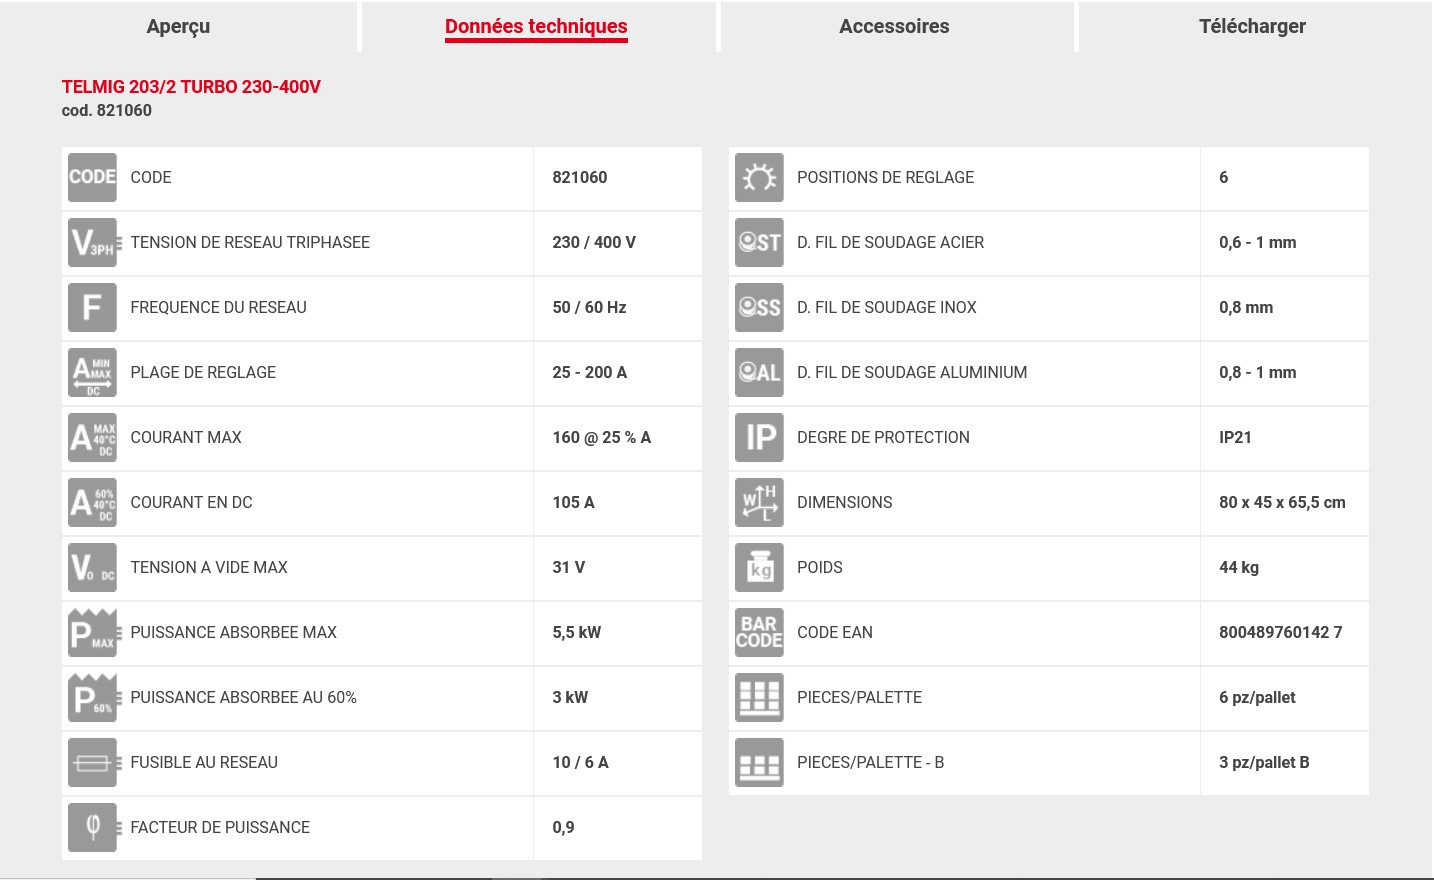The width and height of the screenshot is (1434, 880).
Task: Click the CODE icon in the first row
Action: 92,178
